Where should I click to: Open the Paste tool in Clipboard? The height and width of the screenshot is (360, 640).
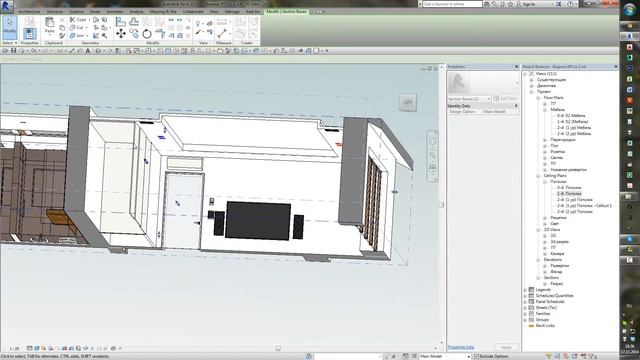[49, 25]
